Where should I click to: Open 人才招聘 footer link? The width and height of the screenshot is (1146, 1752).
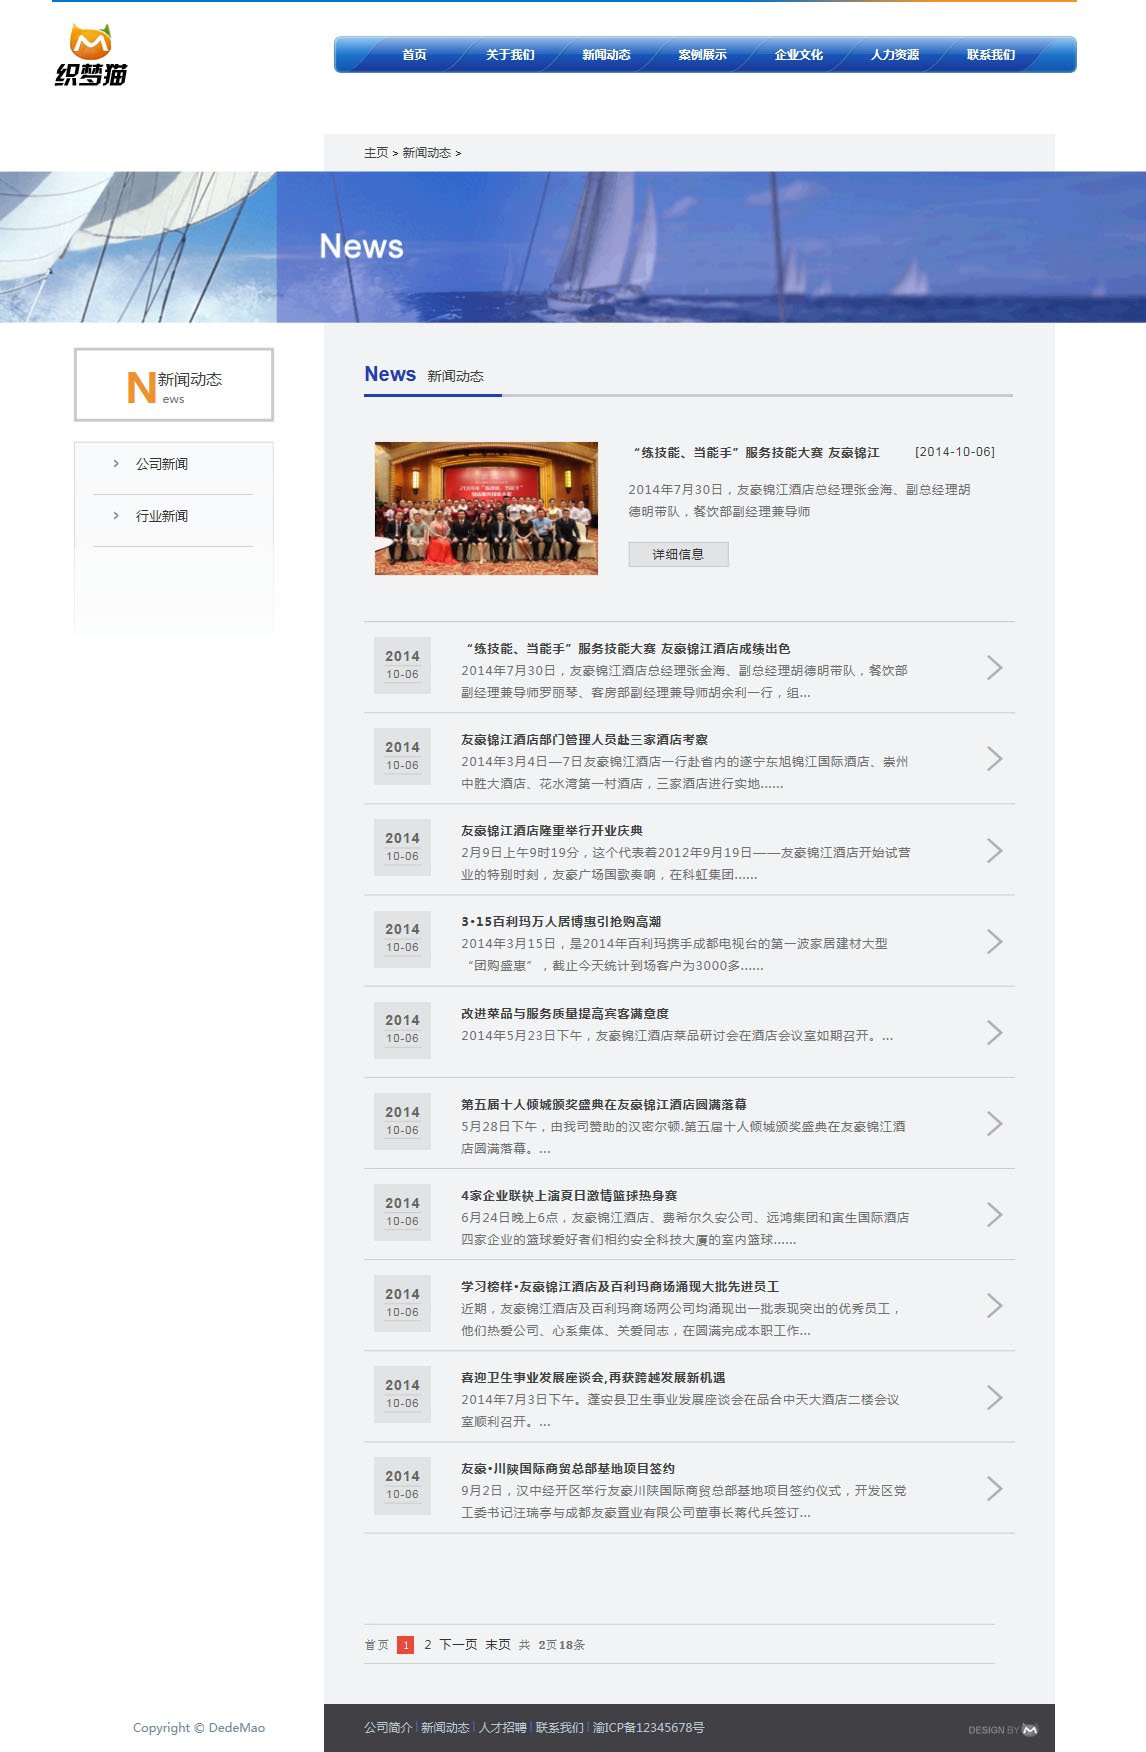pos(502,1728)
